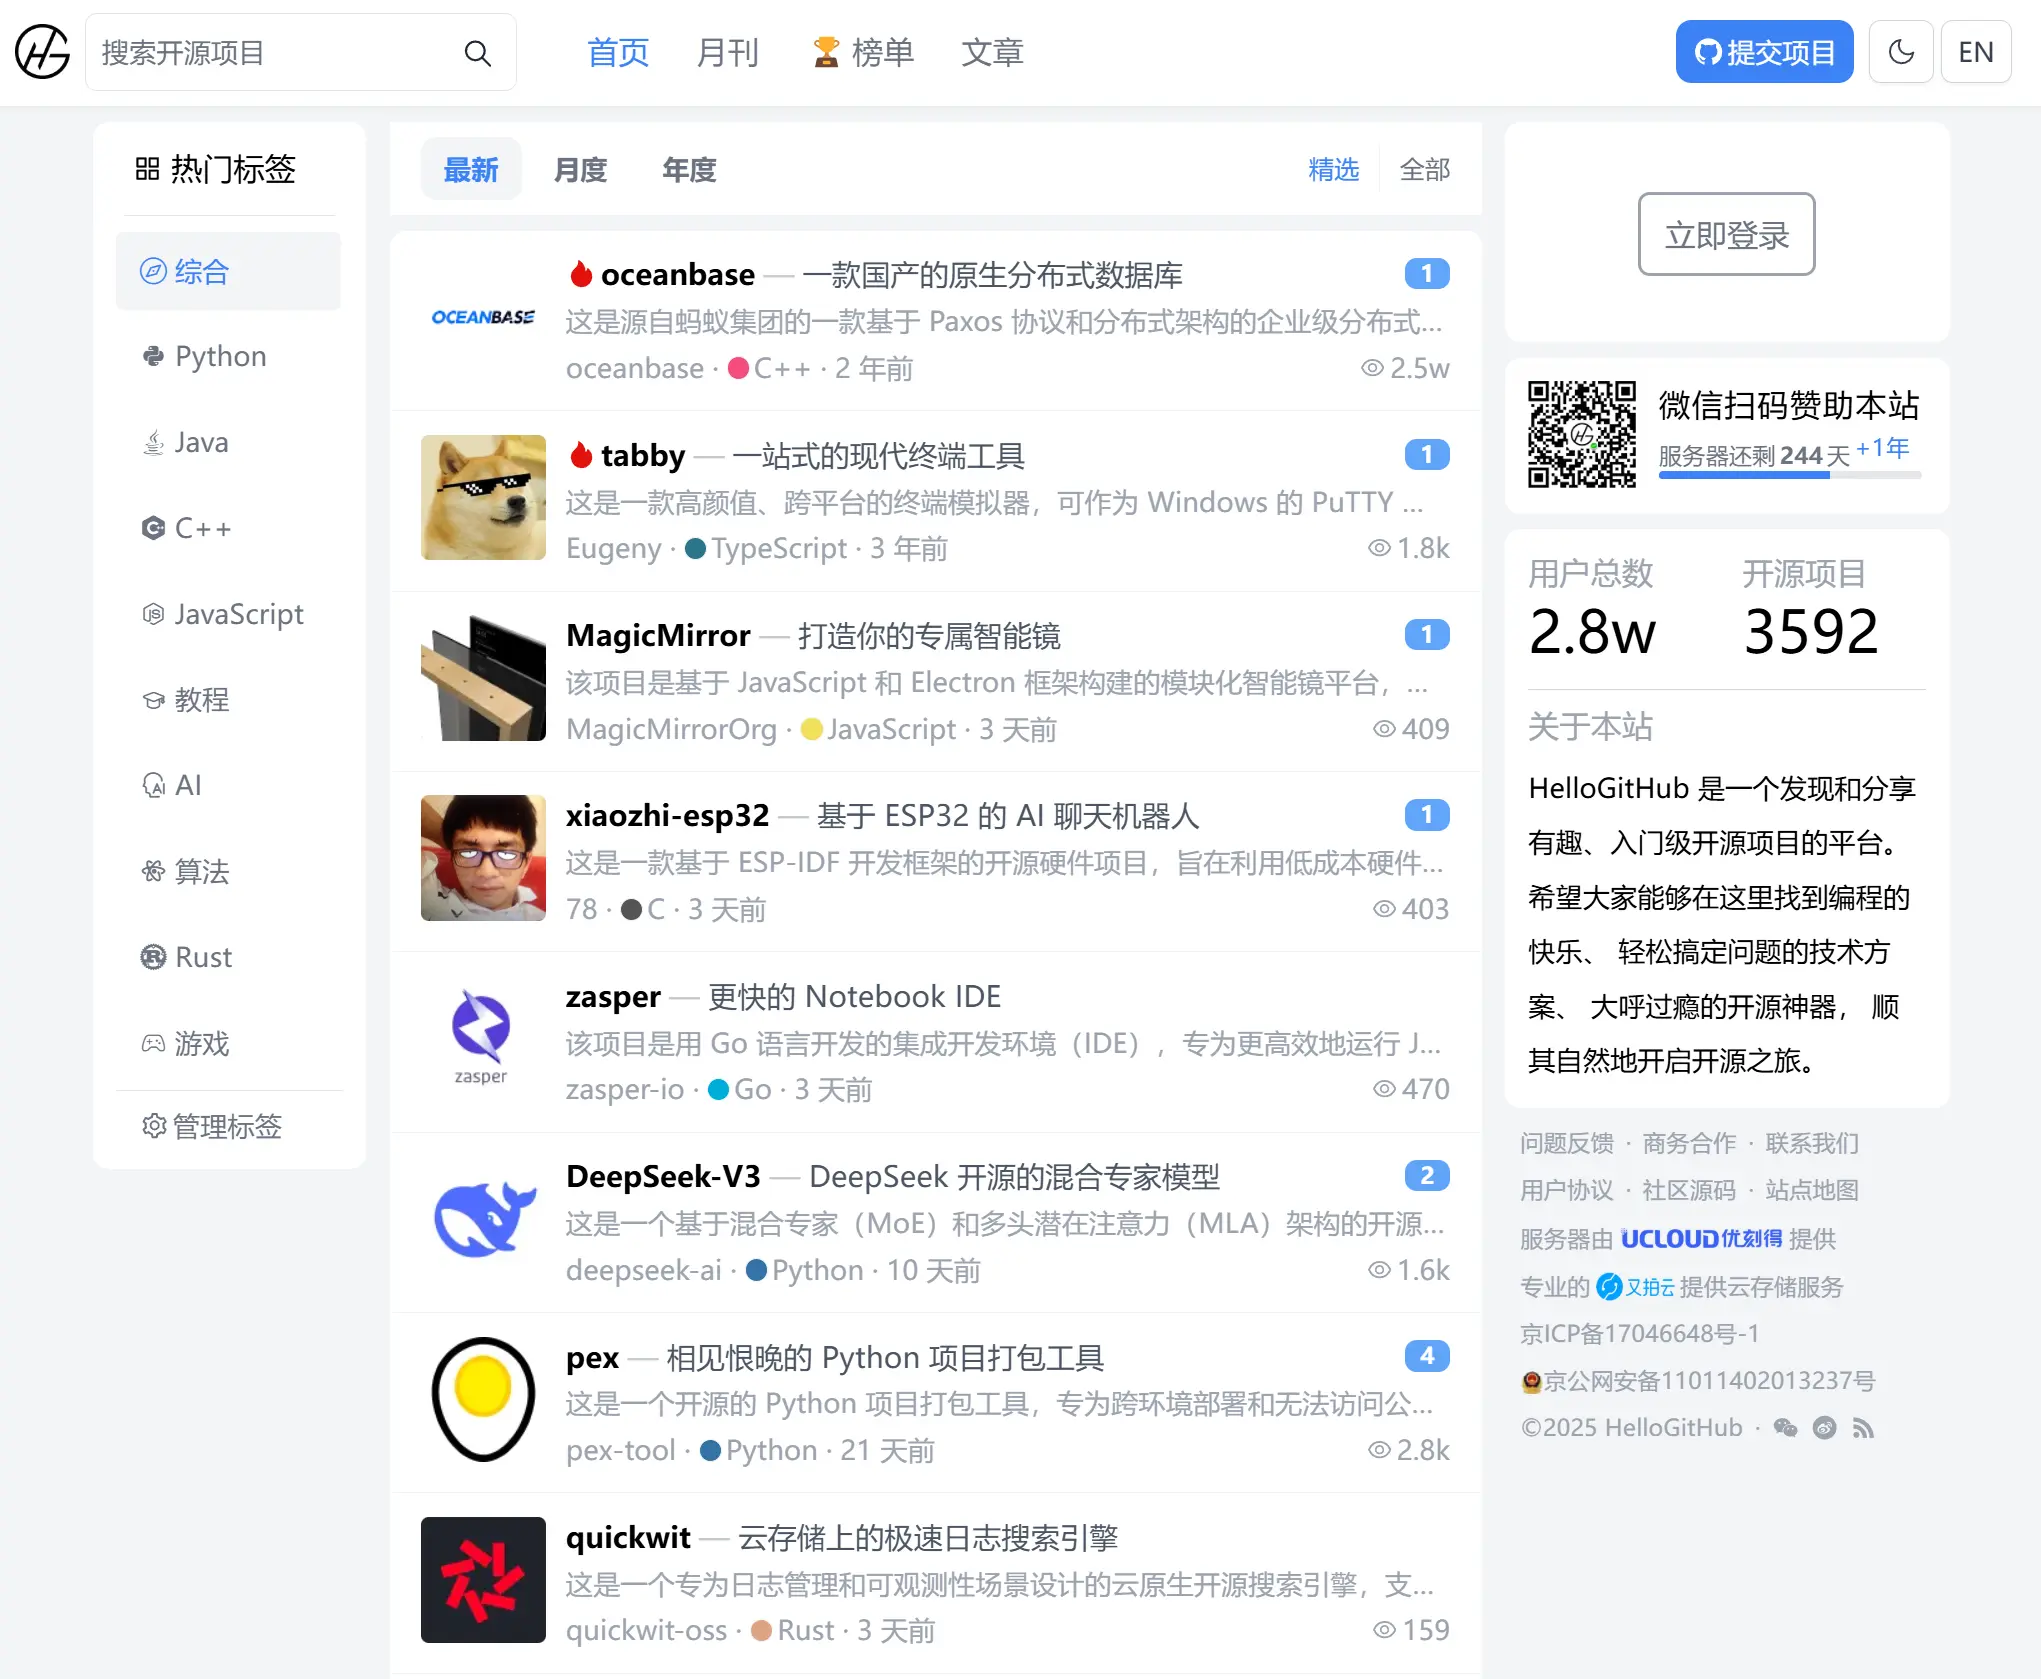Select the Python tag in sidebar
Viewport: 2041px width, 1679px height.
click(220, 357)
